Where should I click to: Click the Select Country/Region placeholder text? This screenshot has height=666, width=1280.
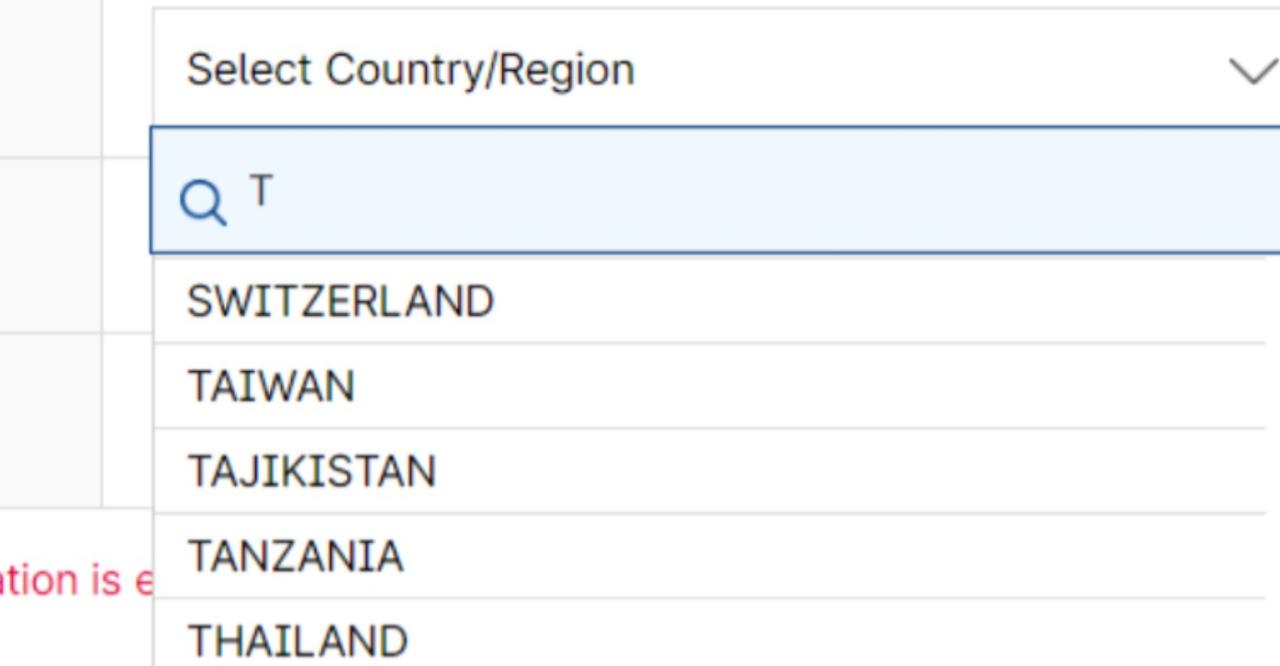coord(410,70)
